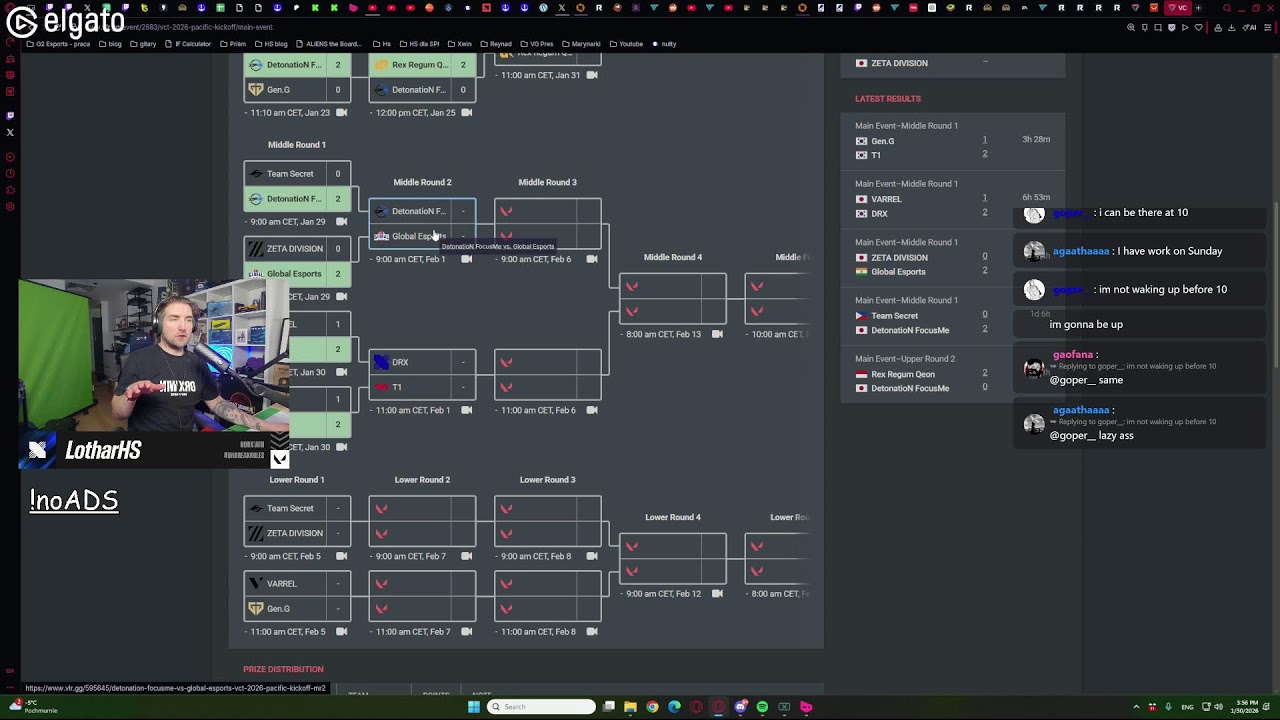Open the Team Secret vs DetonatioN FocusMe latest result
This screenshot has height=720, width=1280.
coord(953,315)
